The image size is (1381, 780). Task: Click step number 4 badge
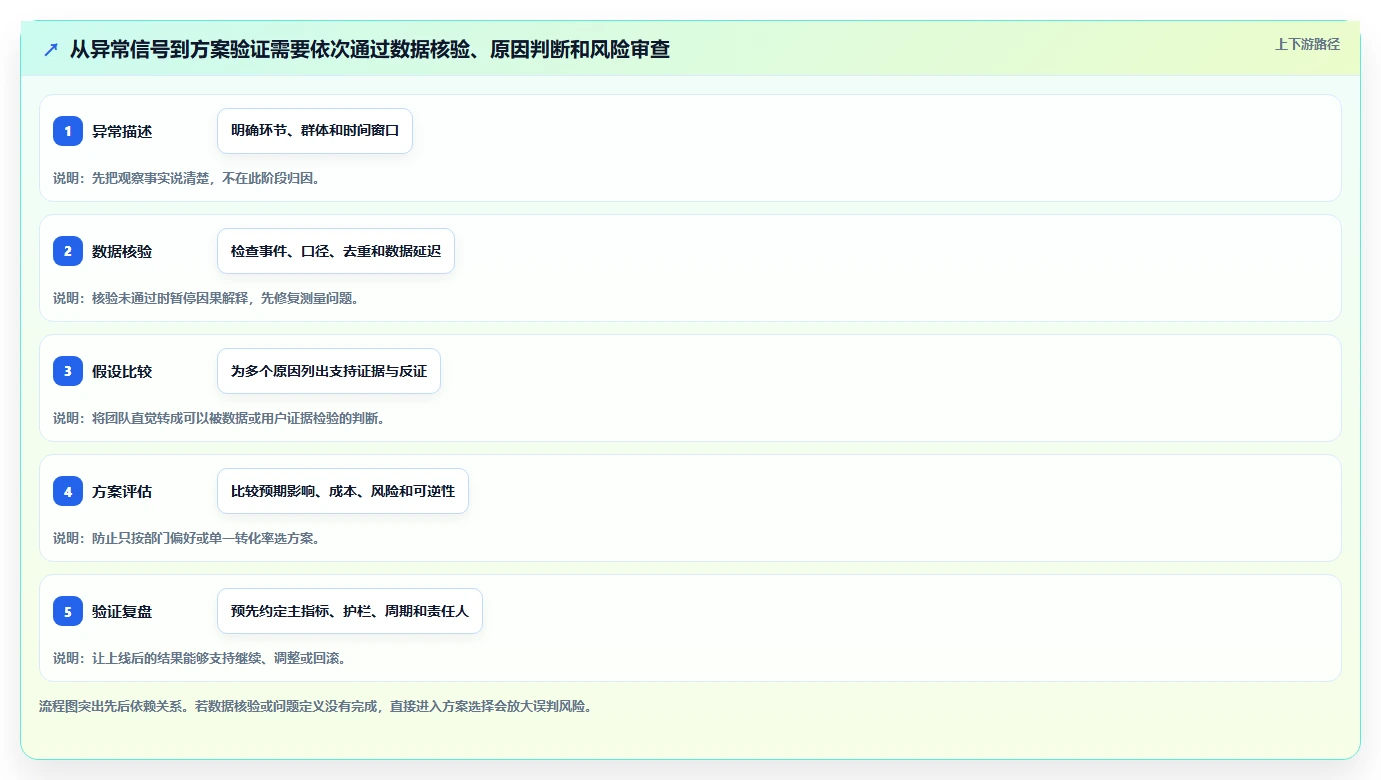(68, 491)
